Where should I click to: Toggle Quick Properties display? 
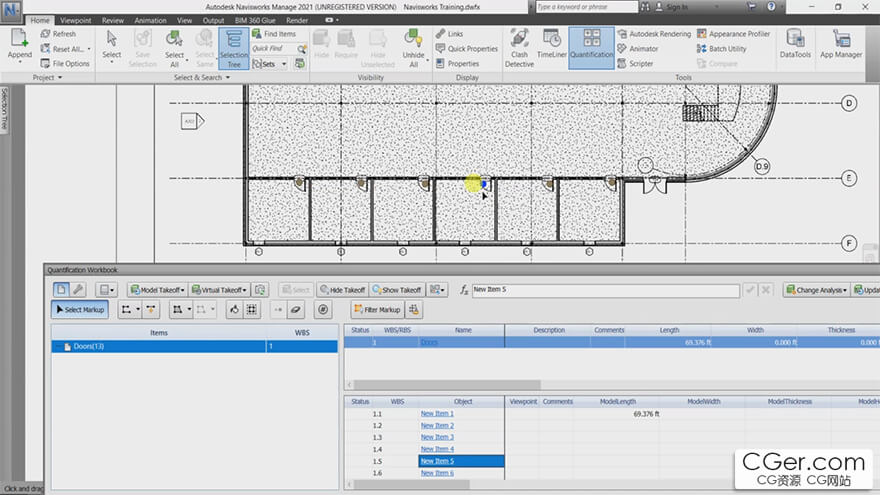467,49
